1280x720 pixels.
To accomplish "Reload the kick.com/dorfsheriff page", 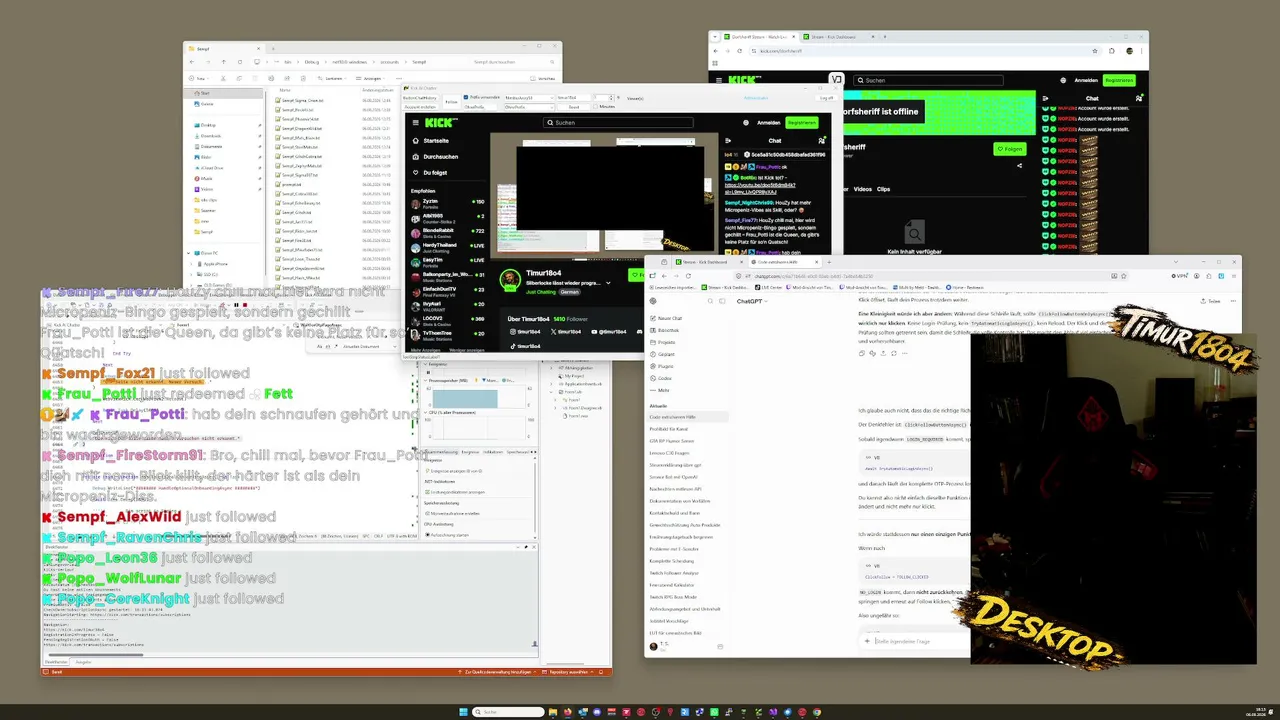I will 738,50.
